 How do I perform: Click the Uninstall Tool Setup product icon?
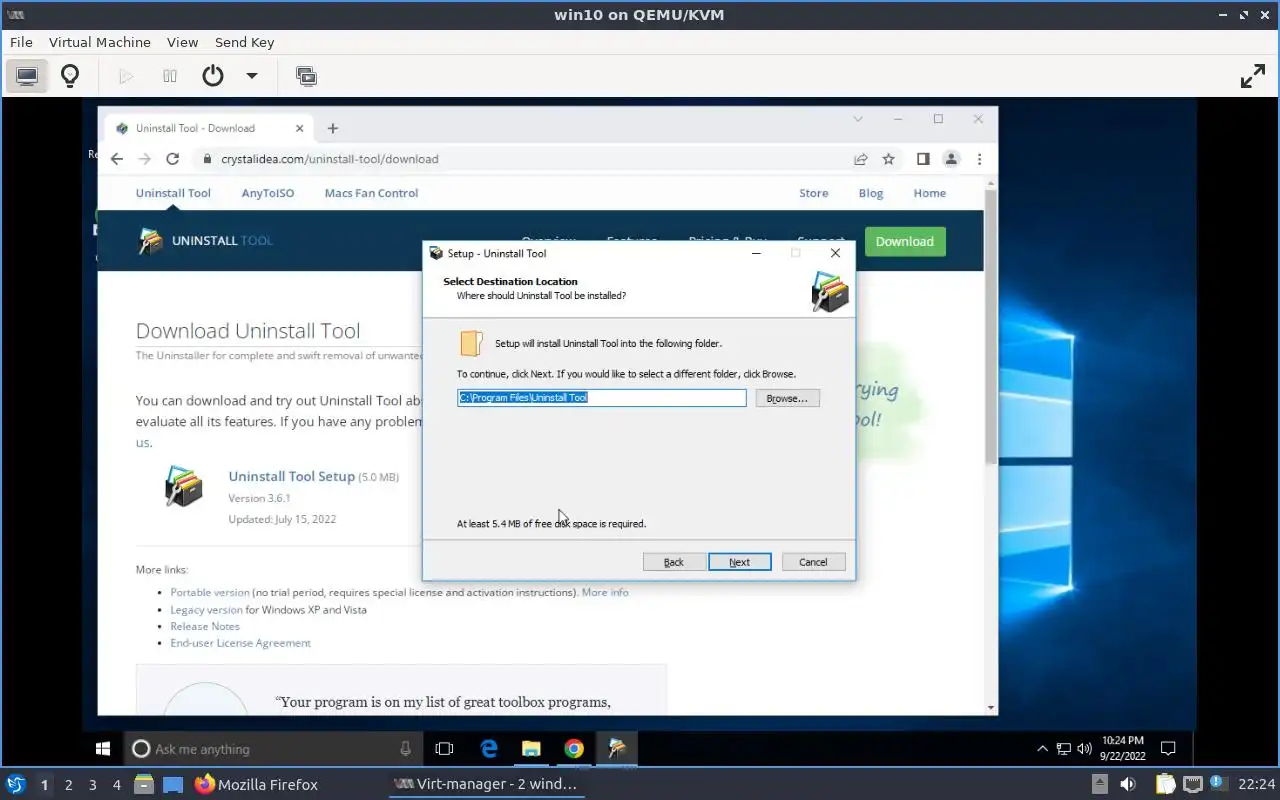184,487
